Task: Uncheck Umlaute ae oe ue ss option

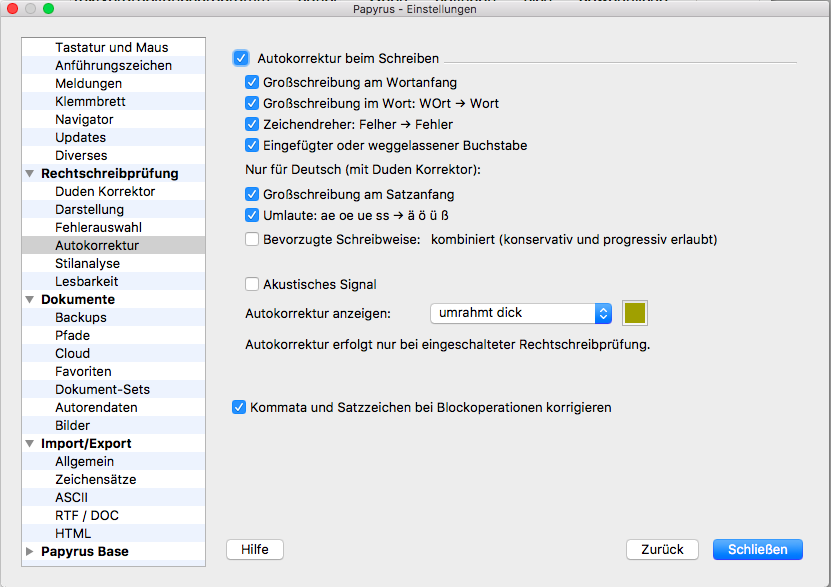Action: 252,215
